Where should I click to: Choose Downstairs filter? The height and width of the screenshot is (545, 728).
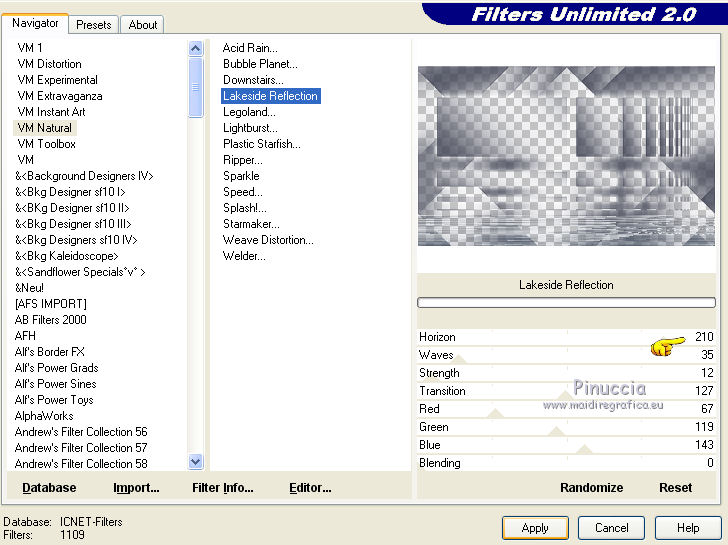253,80
